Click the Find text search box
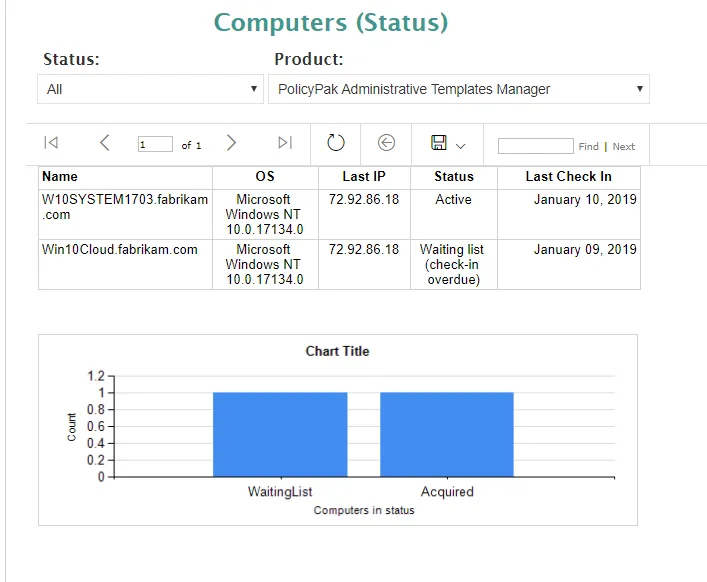 point(535,146)
